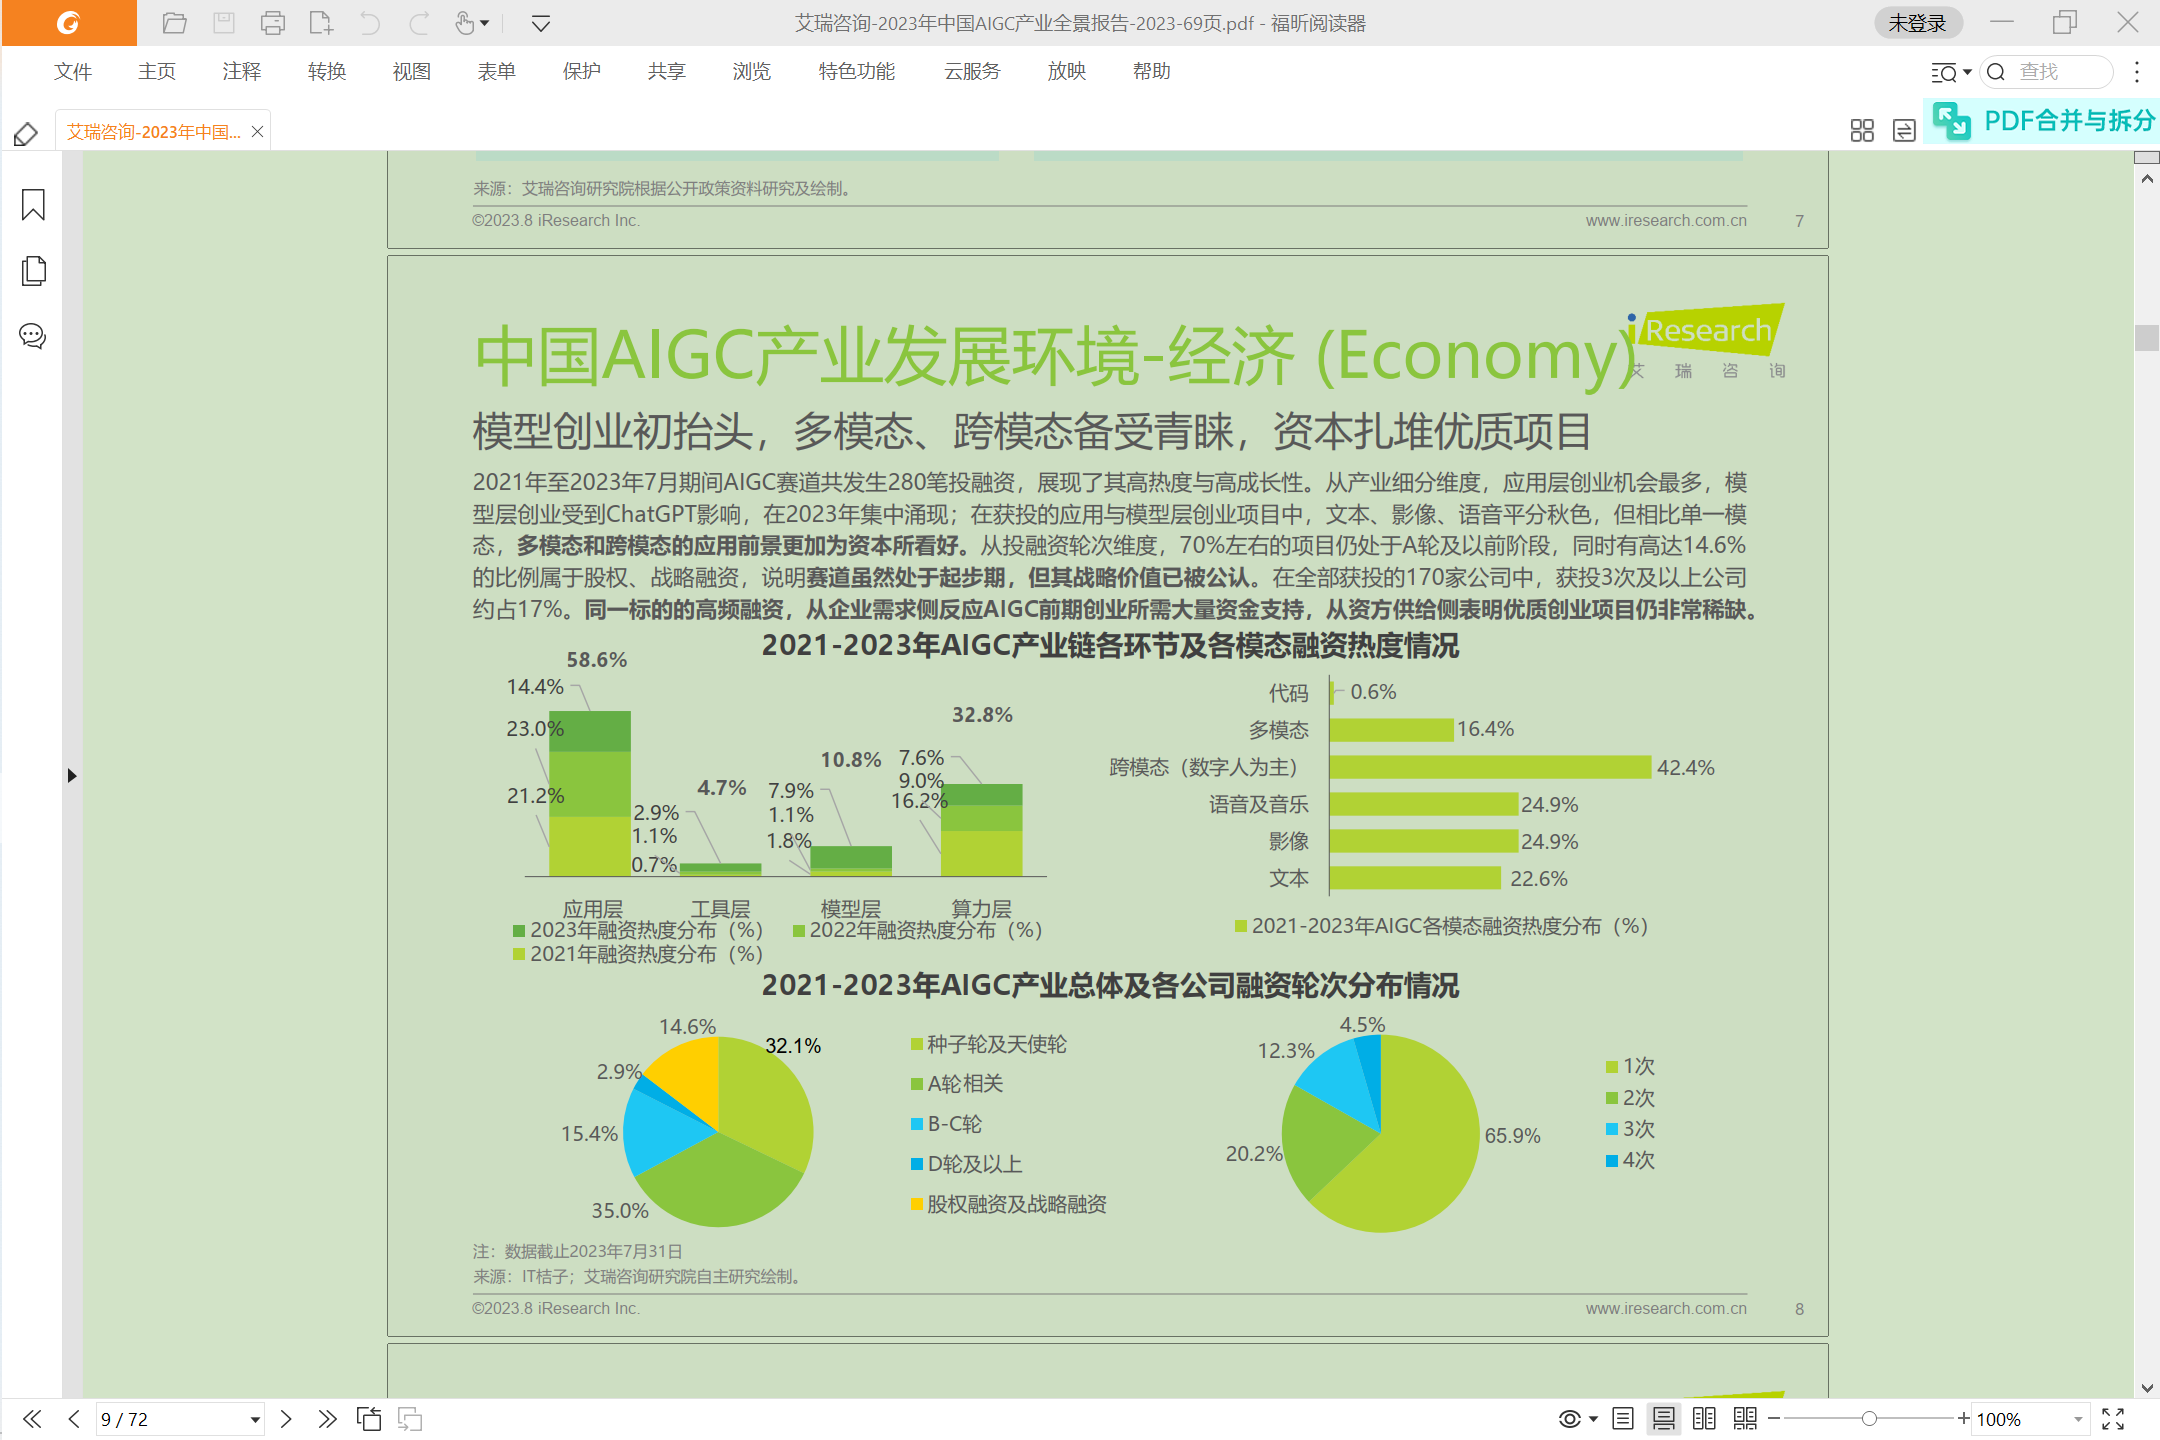Open the 视图 tab

click(412, 71)
